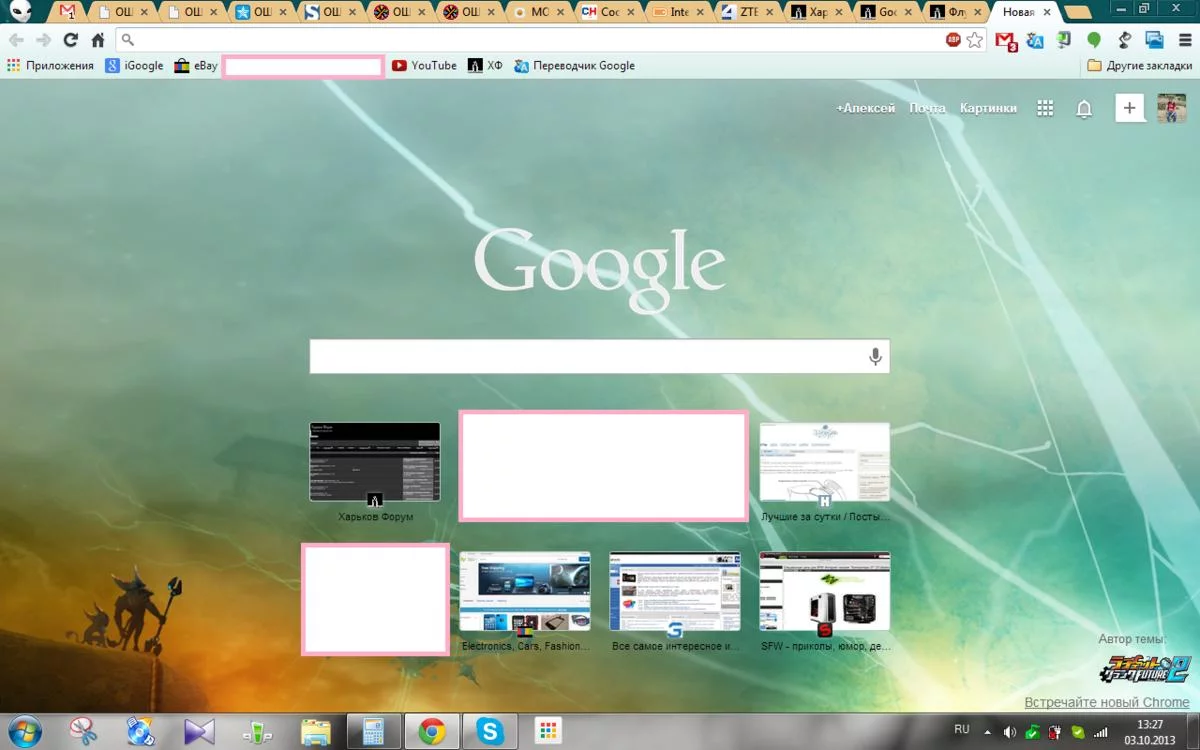Click the theme author logo
Screen dimensions: 1200x750
(x=1144, y=667)
